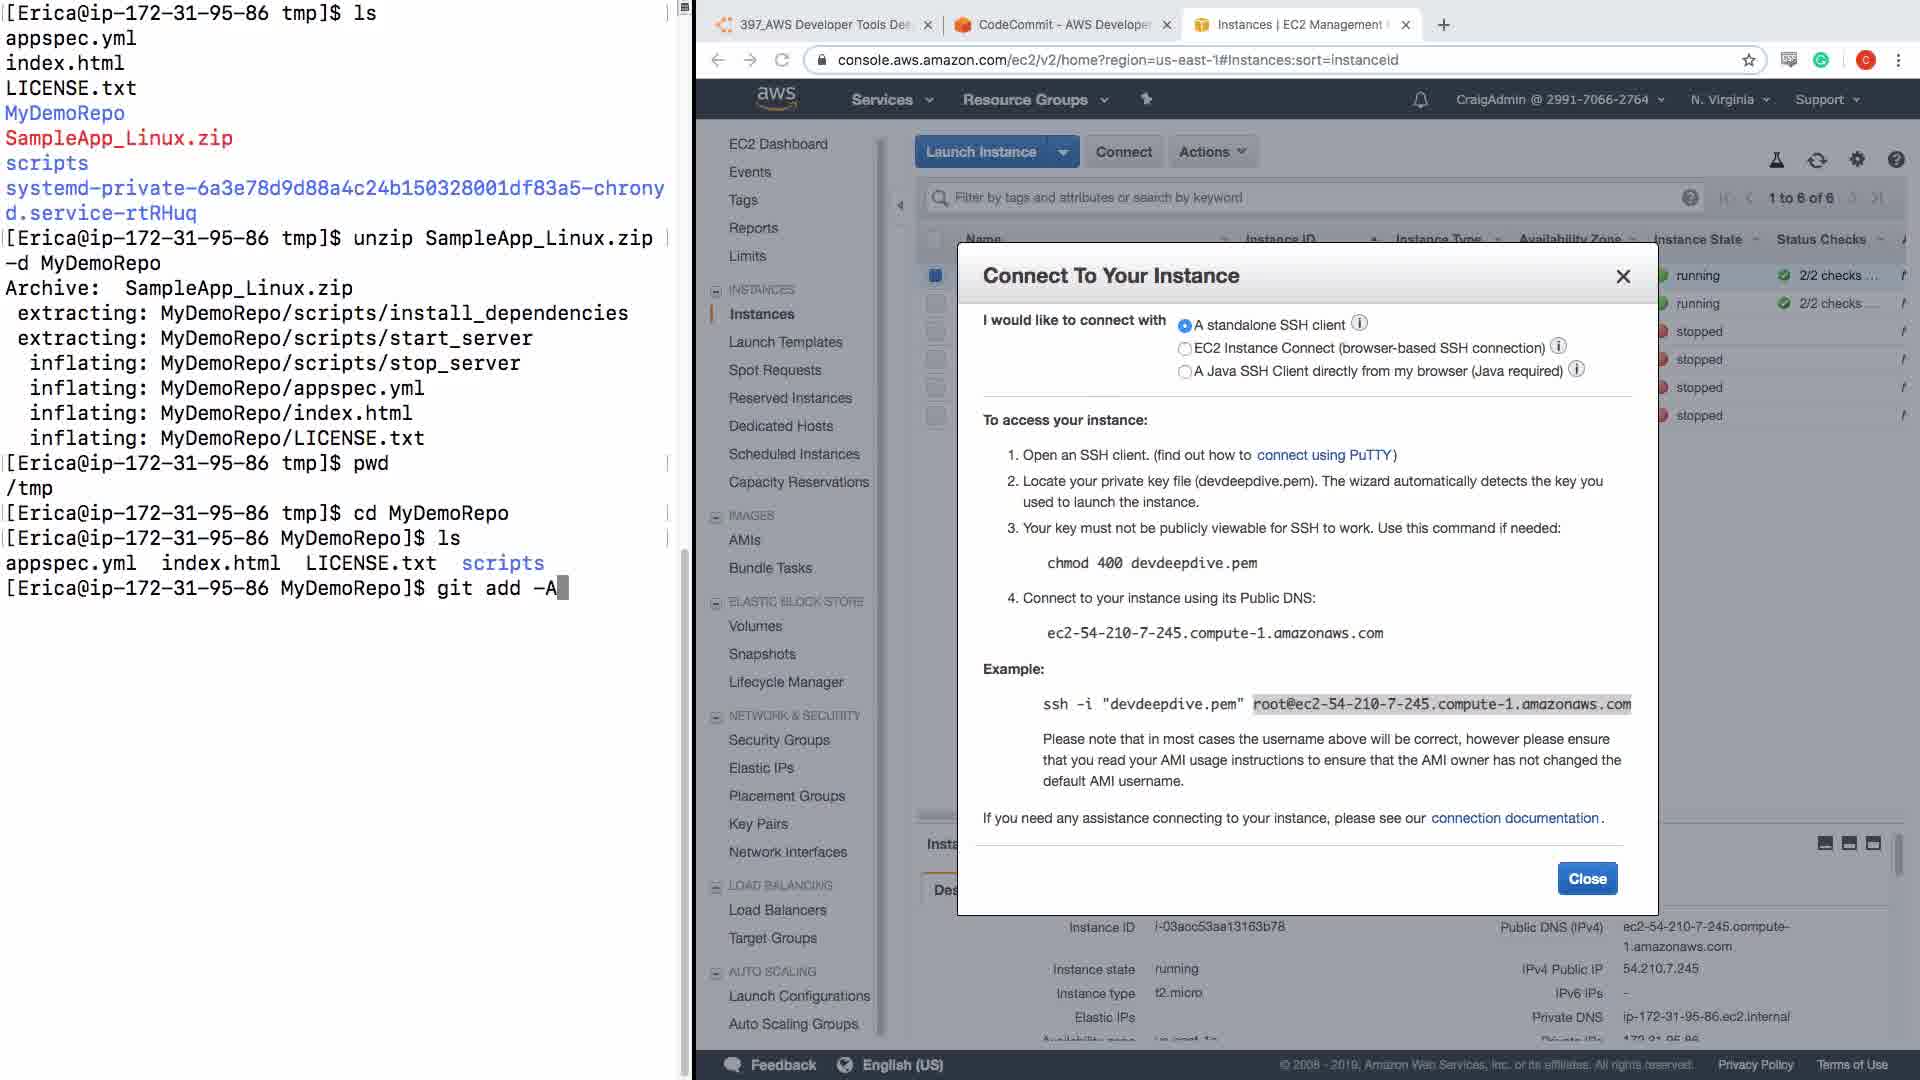Image resolution: width=1920 pixels, height=1080 pixels.
Task: Click the experiments flask icon
Action: 1777,160
